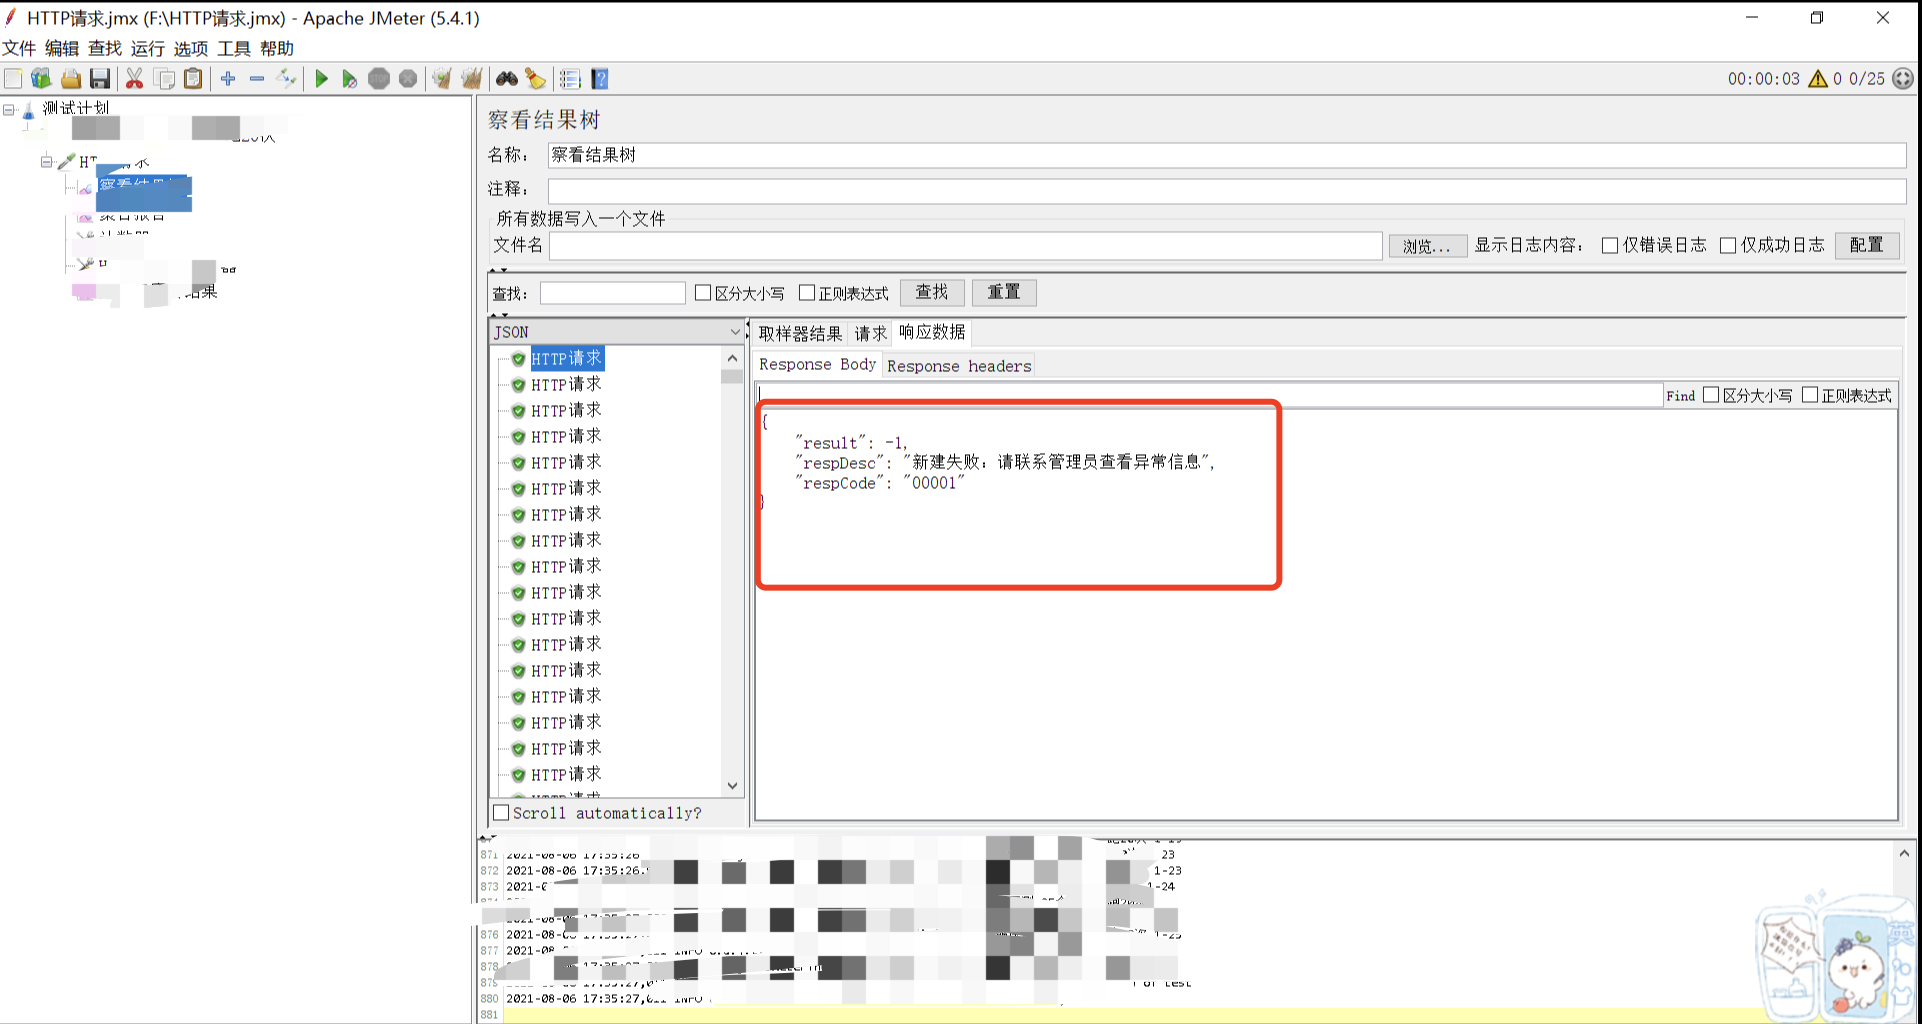
Task: Click the Stop test icon
Action: (x=378, y=78)
